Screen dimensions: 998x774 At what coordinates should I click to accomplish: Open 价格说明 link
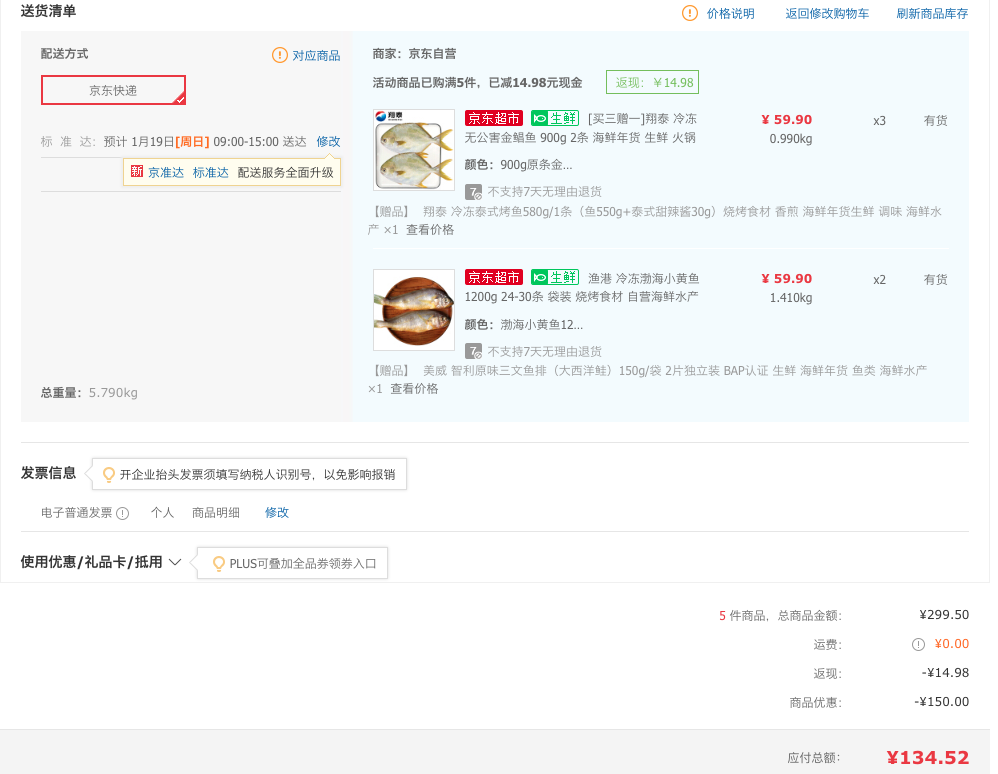point(731,13)
